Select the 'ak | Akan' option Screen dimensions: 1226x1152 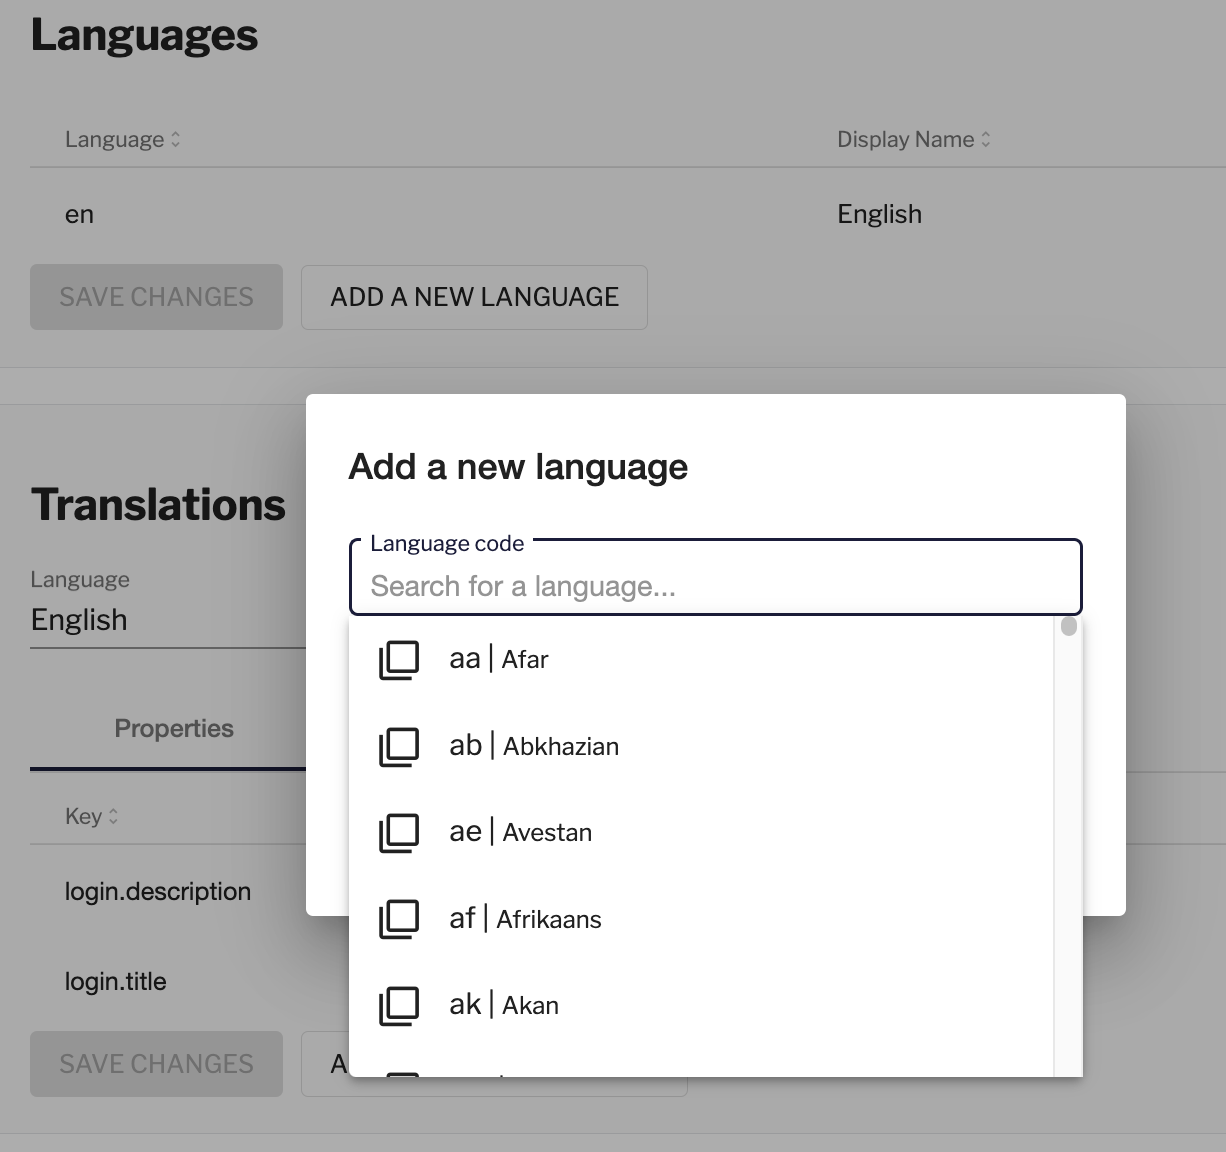(504, 1006)
